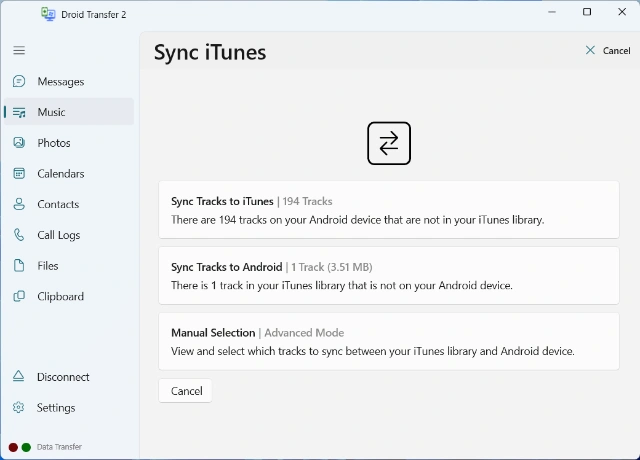Toggle the hamburger navigation menu
640x460 pixels.
coord(19,50)
